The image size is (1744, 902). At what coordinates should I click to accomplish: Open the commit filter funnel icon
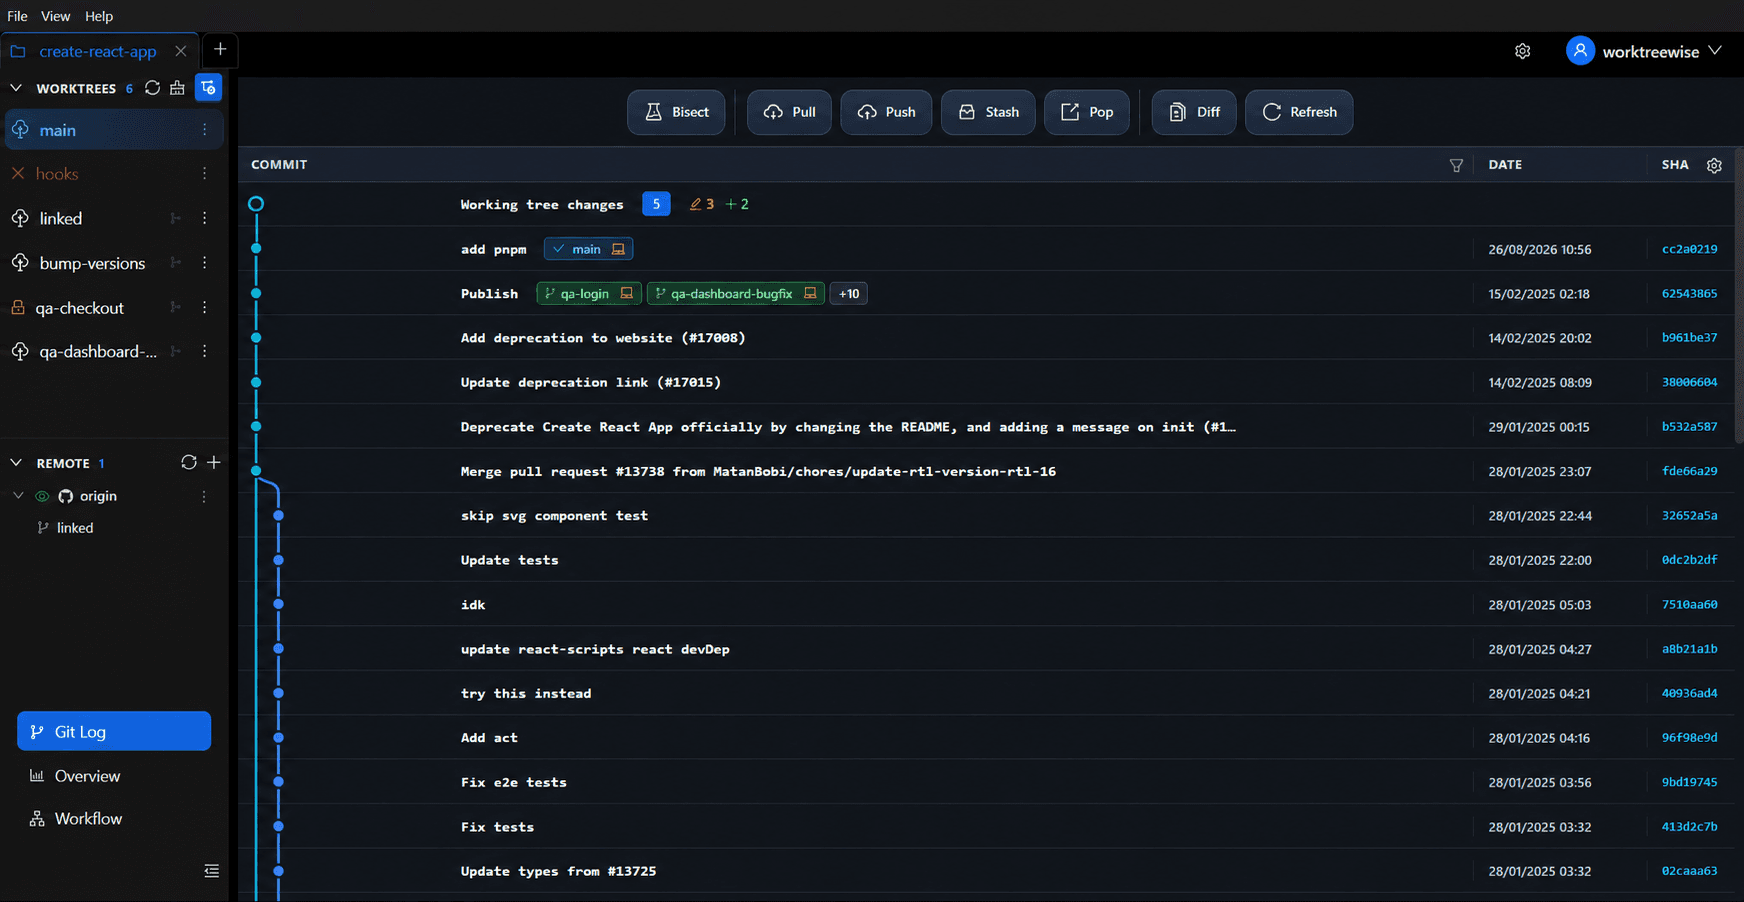click(x=1456, y=165)
